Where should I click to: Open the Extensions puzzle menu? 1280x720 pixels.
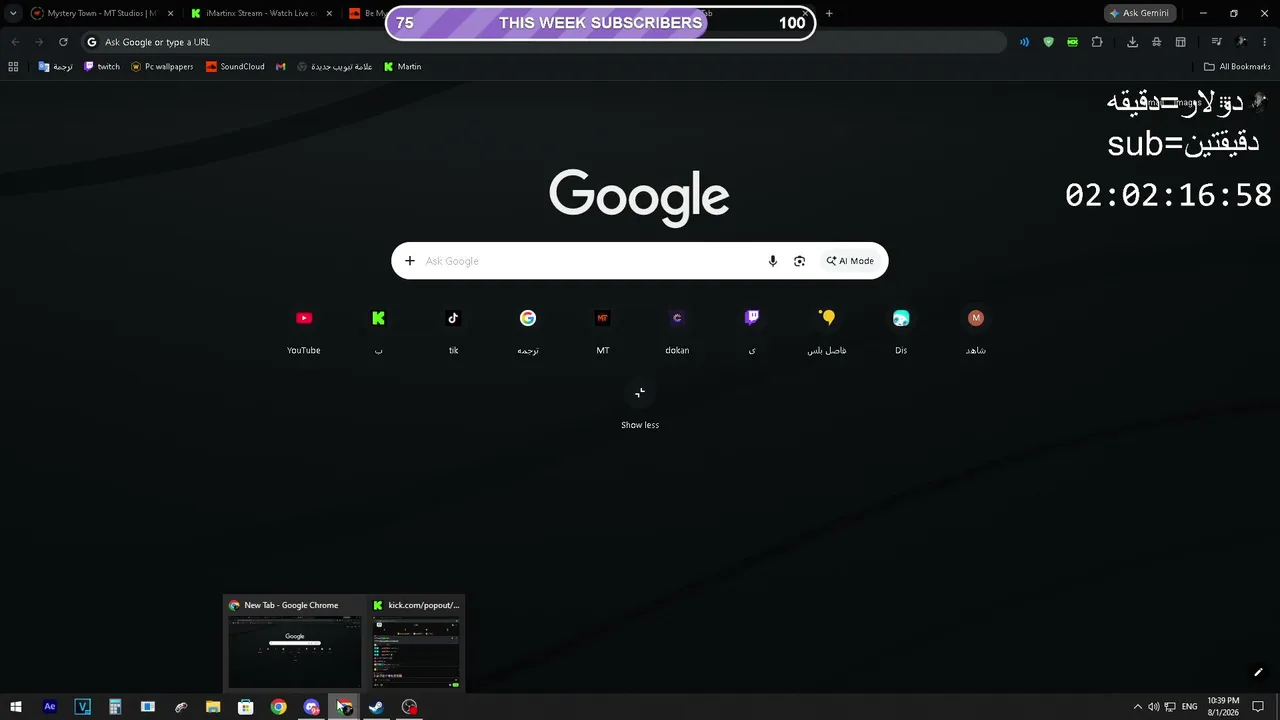(x=1097, y=42)
